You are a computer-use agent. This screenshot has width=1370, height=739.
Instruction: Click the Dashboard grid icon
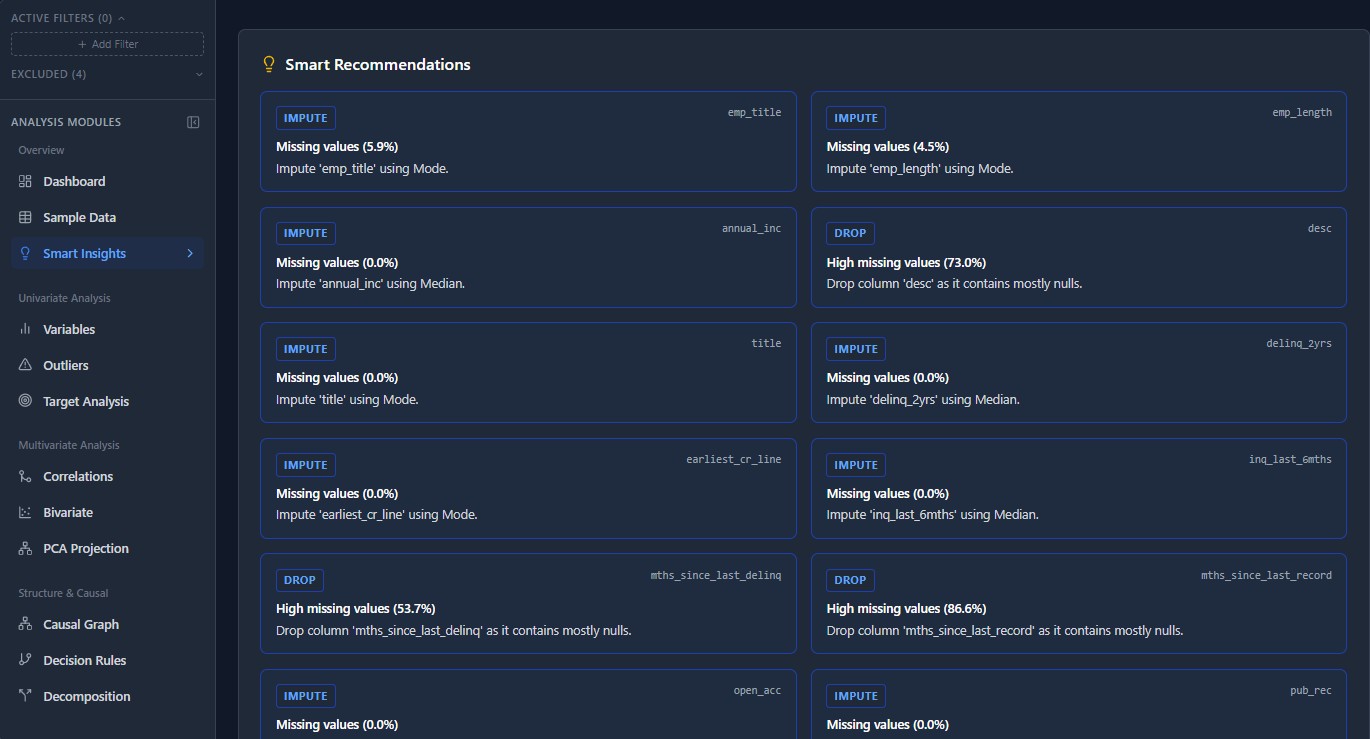pos(25,182)
